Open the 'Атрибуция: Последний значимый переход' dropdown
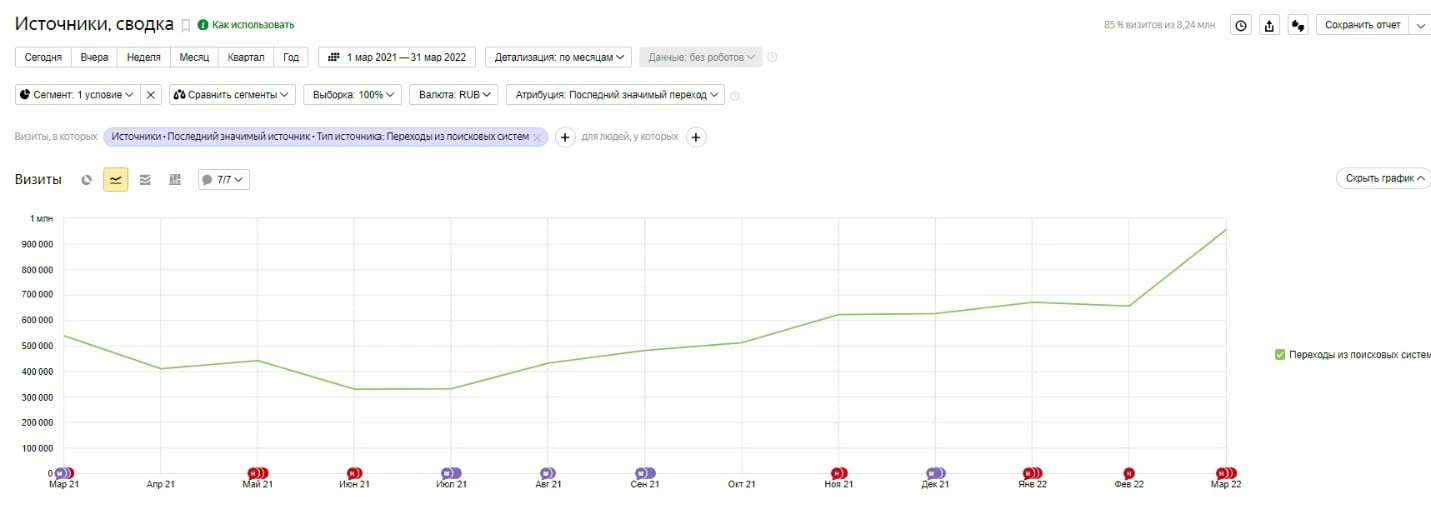 [615, 95]
